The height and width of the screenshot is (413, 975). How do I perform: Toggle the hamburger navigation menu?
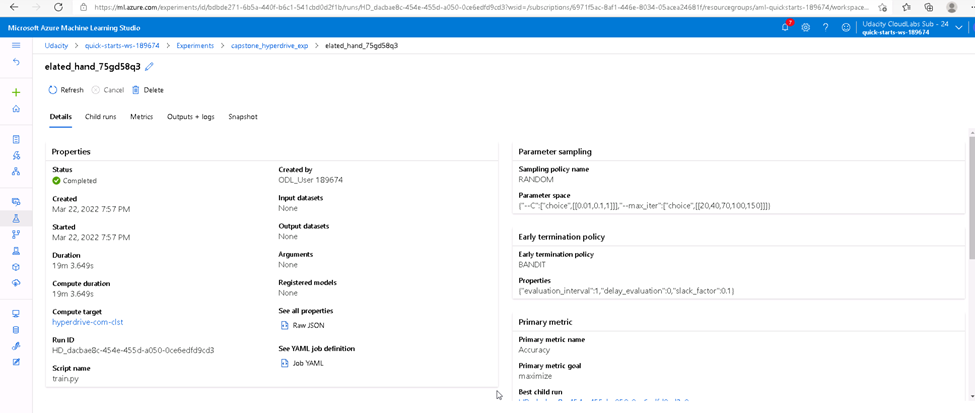[x=16, y=45]
